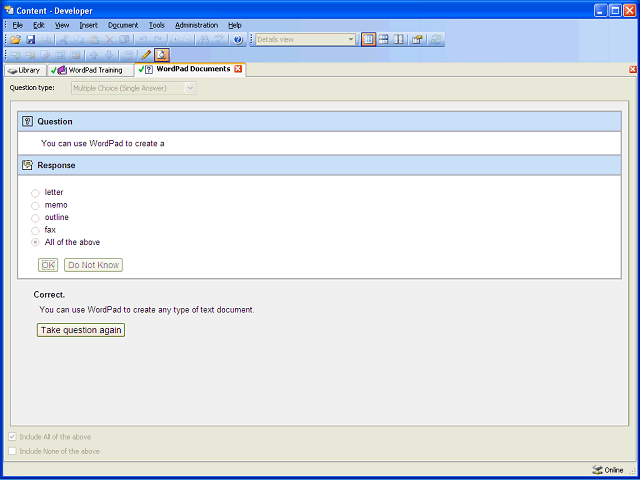Image resolution: width=640 pixels, height=480 pixels.
Task: Click the Do Not Know button
Action: point(93,265)
